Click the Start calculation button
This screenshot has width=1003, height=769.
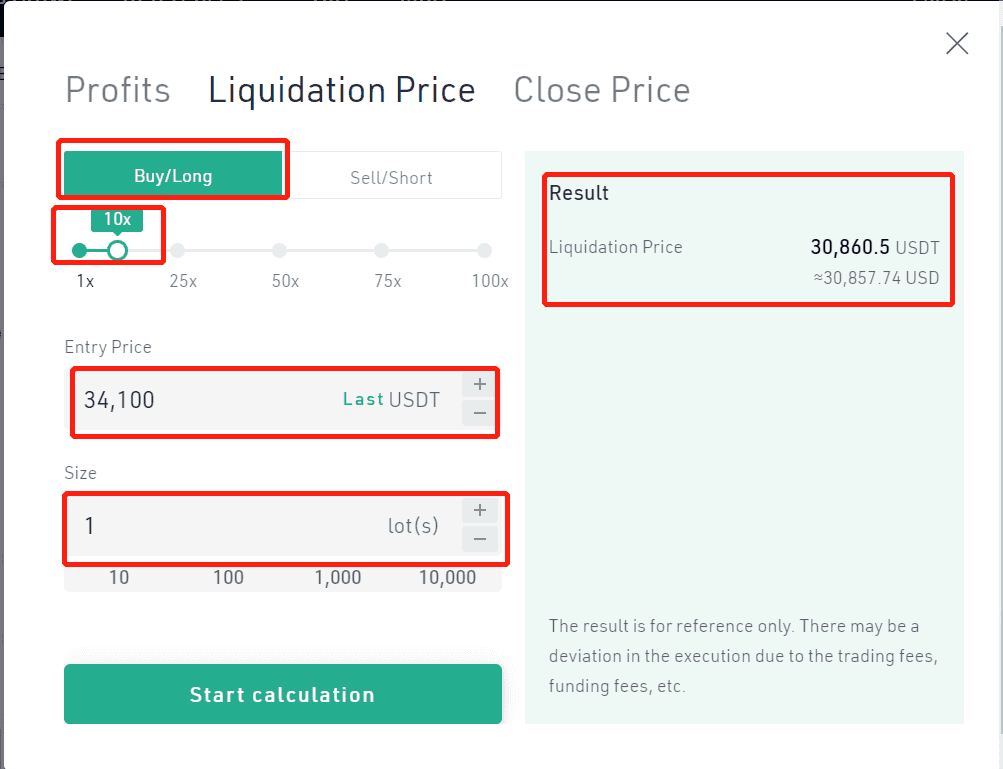283,694
